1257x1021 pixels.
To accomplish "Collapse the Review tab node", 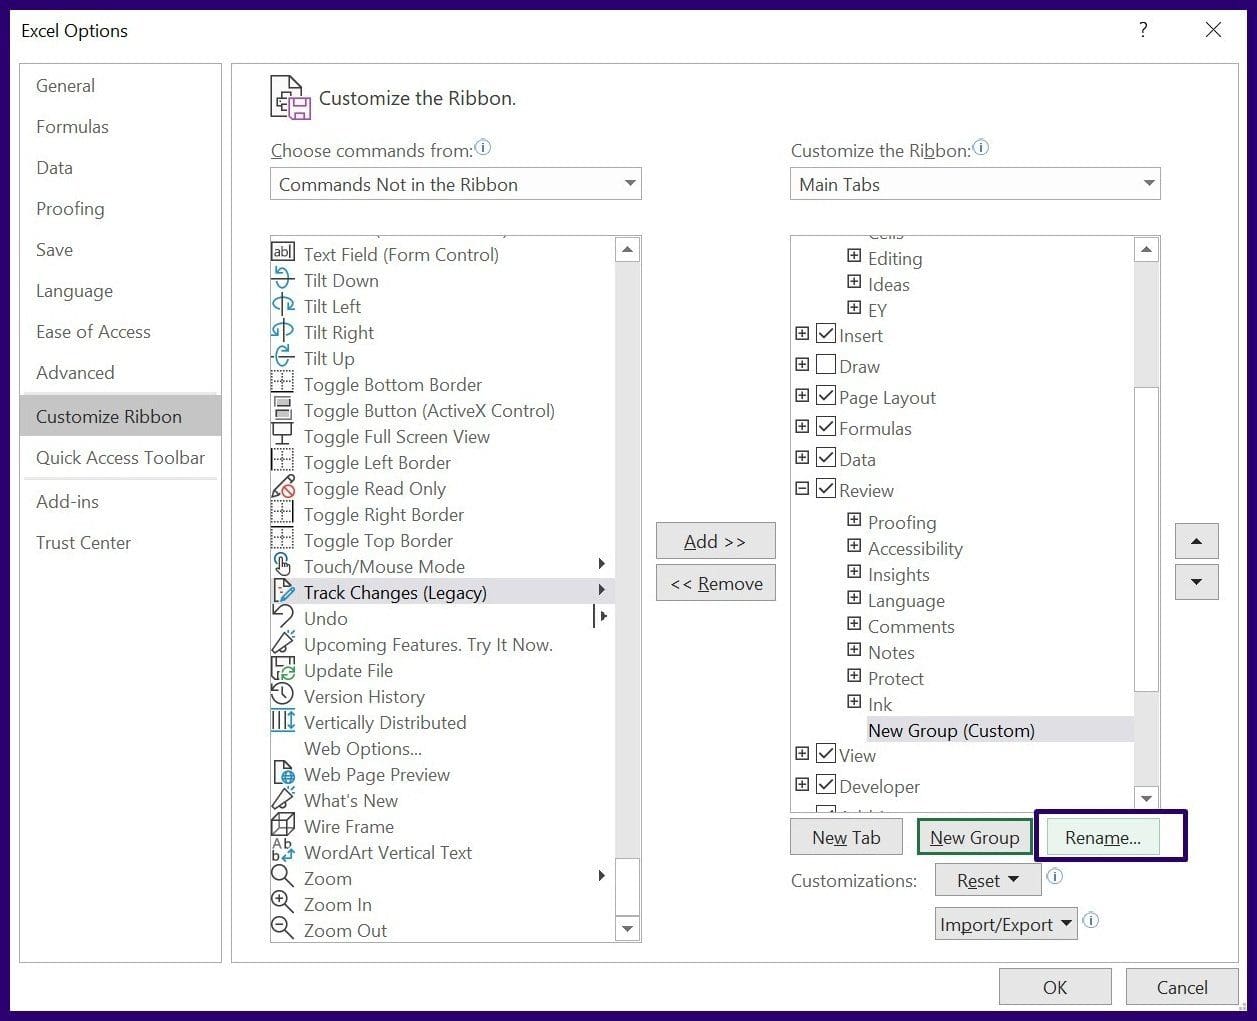I will point(802,489).
